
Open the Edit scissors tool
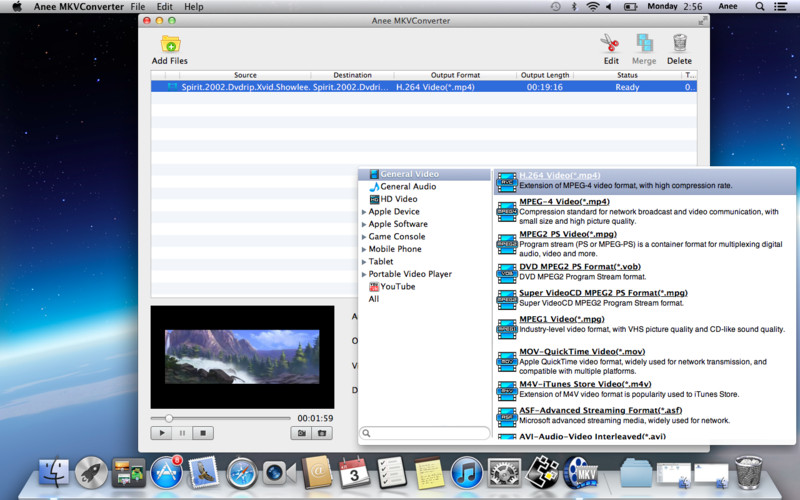pos(610,43)
